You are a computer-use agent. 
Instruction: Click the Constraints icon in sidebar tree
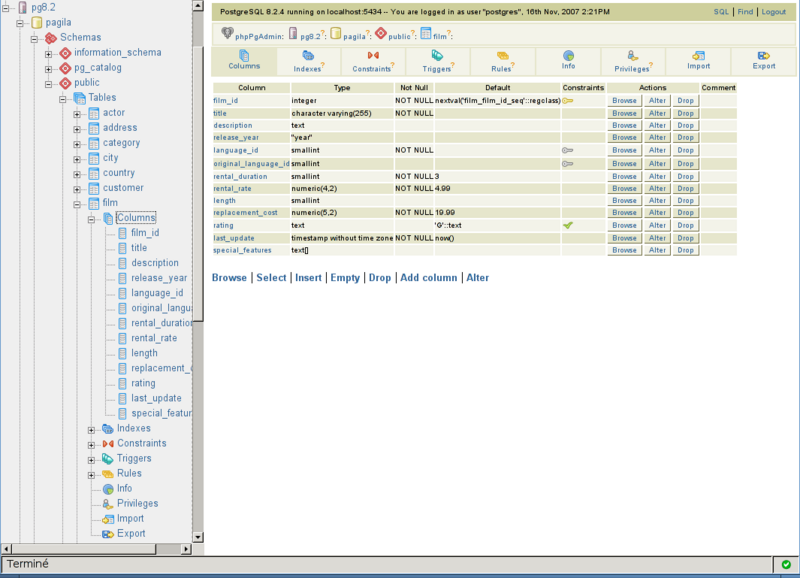[107, 443]
